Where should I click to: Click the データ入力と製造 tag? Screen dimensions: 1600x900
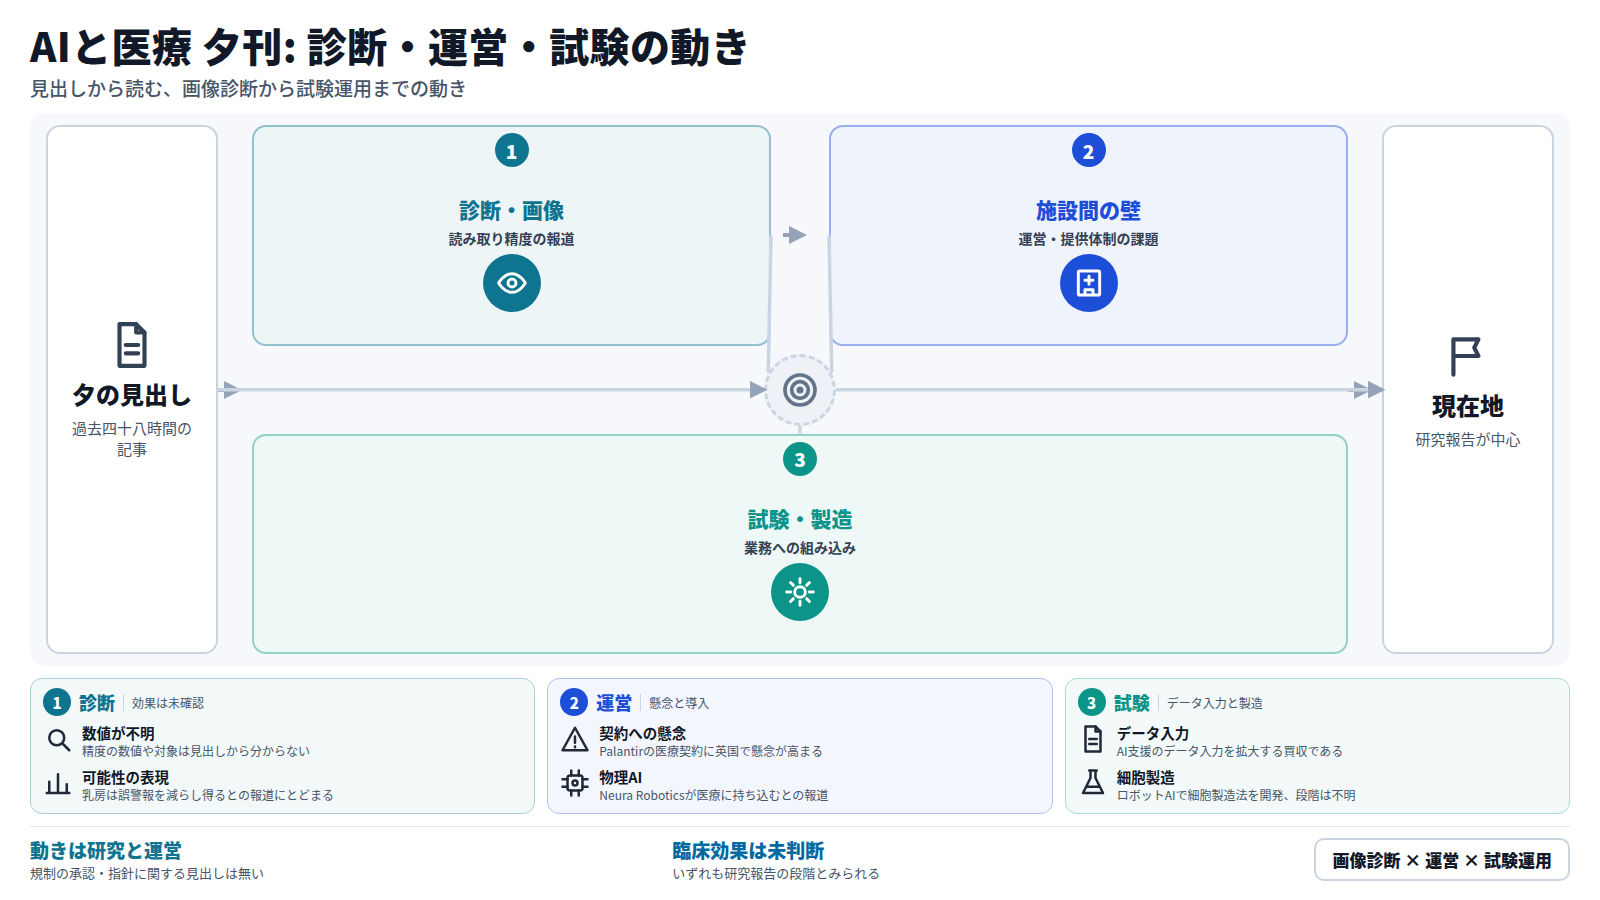click(1215, 703)
